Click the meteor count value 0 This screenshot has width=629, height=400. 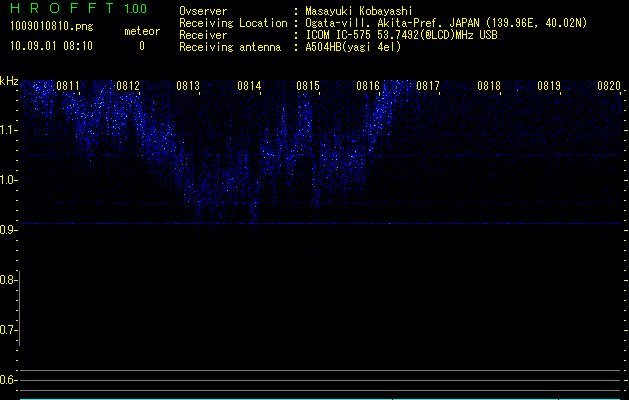tap(142, 46)
